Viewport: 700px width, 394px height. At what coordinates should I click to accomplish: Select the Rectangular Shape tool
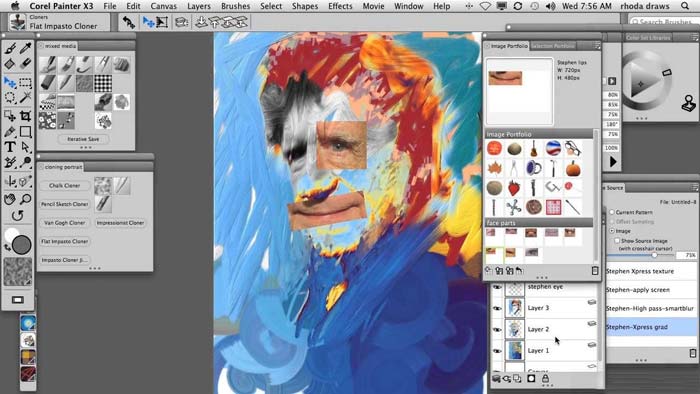tap(25, 132)
